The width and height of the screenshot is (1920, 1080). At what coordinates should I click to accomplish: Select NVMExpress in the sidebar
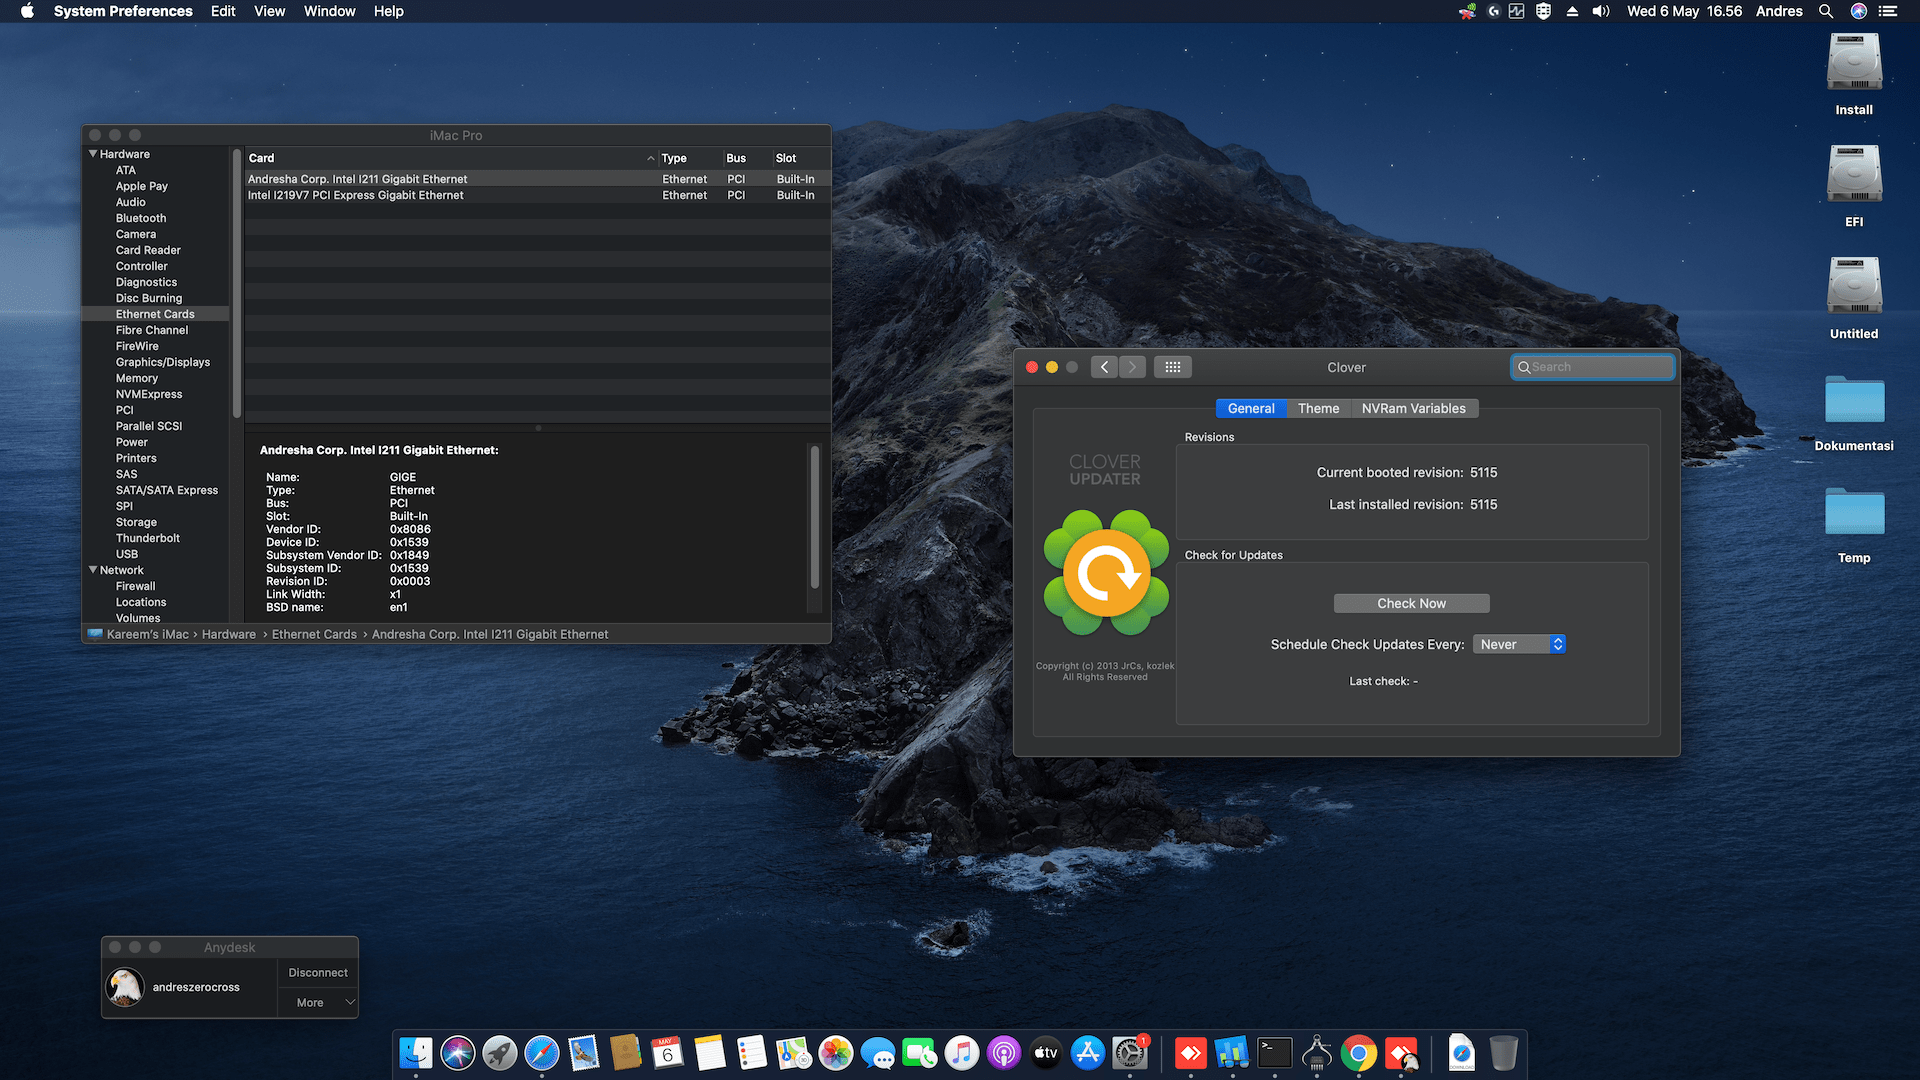click(149, 394)
